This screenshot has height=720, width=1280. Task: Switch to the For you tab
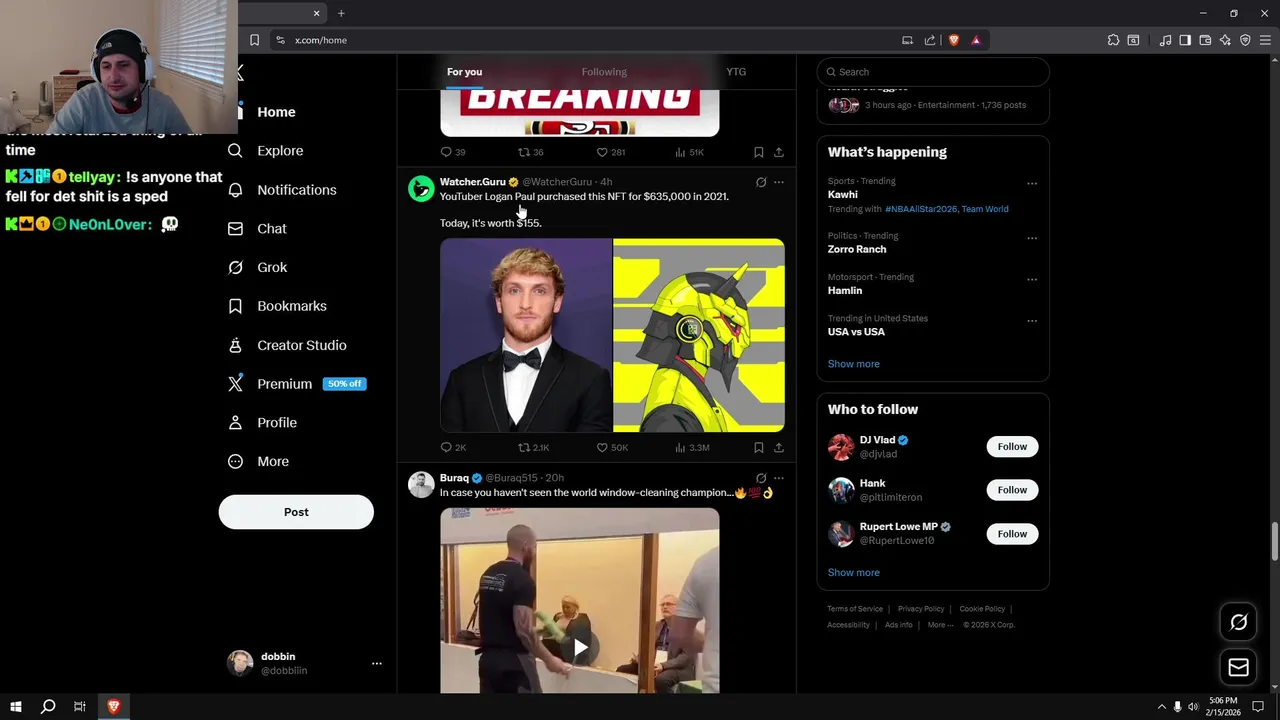464,72
